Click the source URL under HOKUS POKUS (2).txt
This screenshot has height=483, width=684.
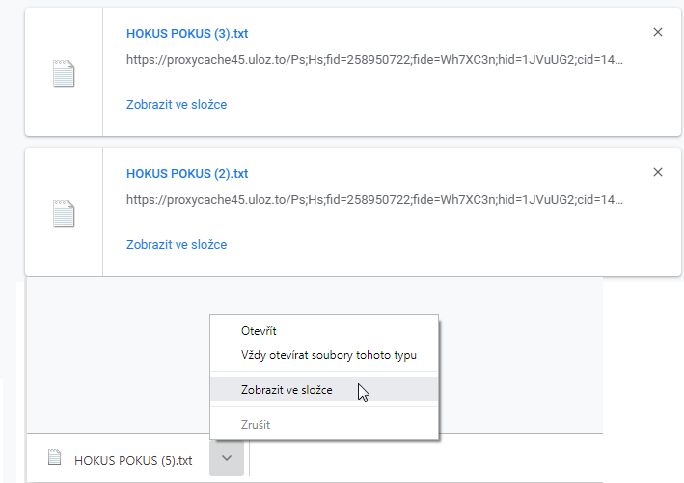tap(374, 200)
